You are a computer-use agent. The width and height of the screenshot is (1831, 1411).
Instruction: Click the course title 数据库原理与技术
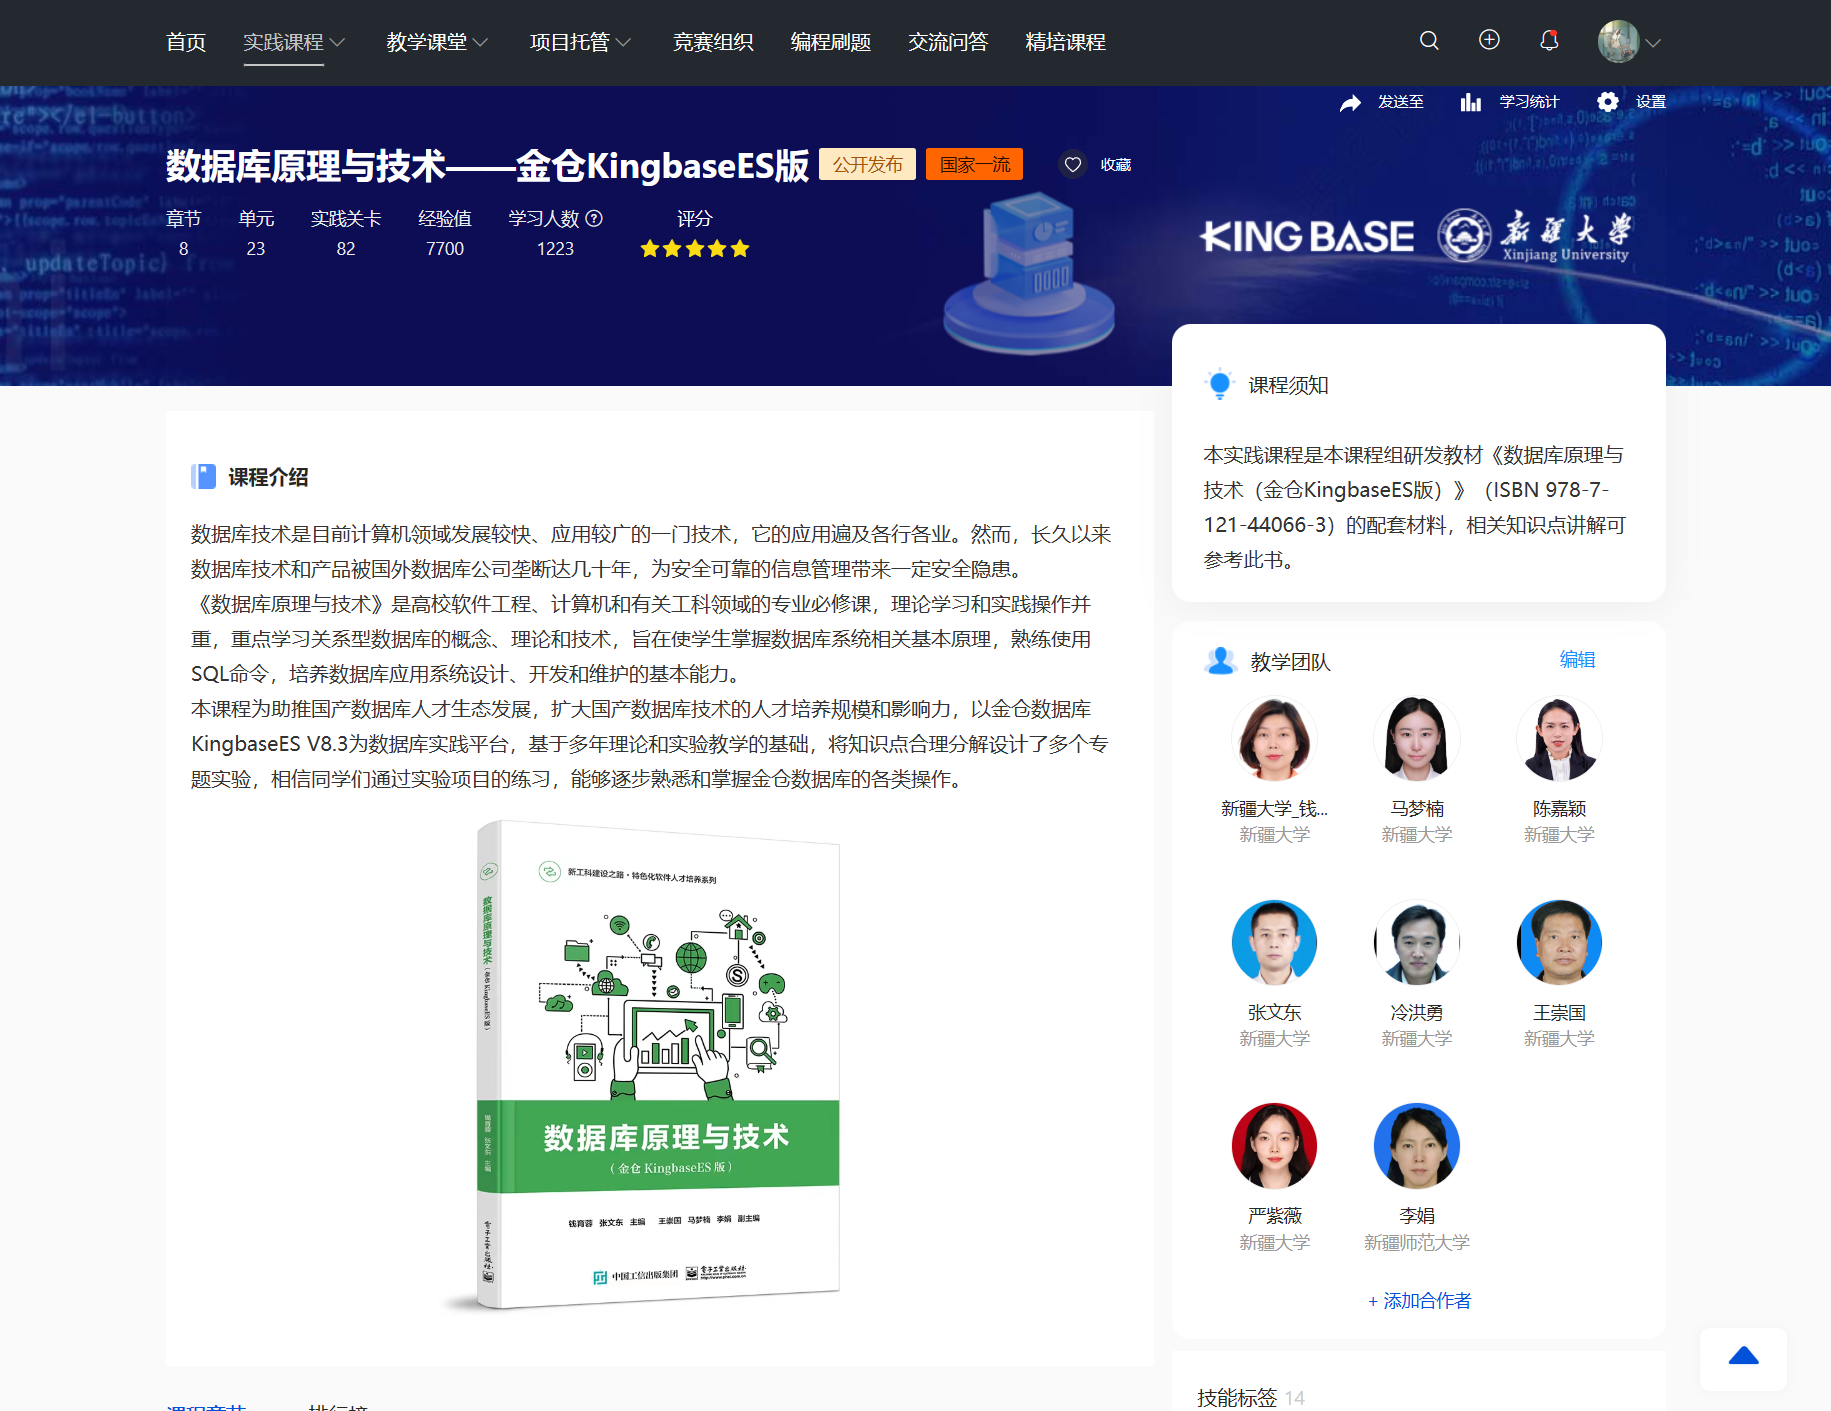[487, 165]
